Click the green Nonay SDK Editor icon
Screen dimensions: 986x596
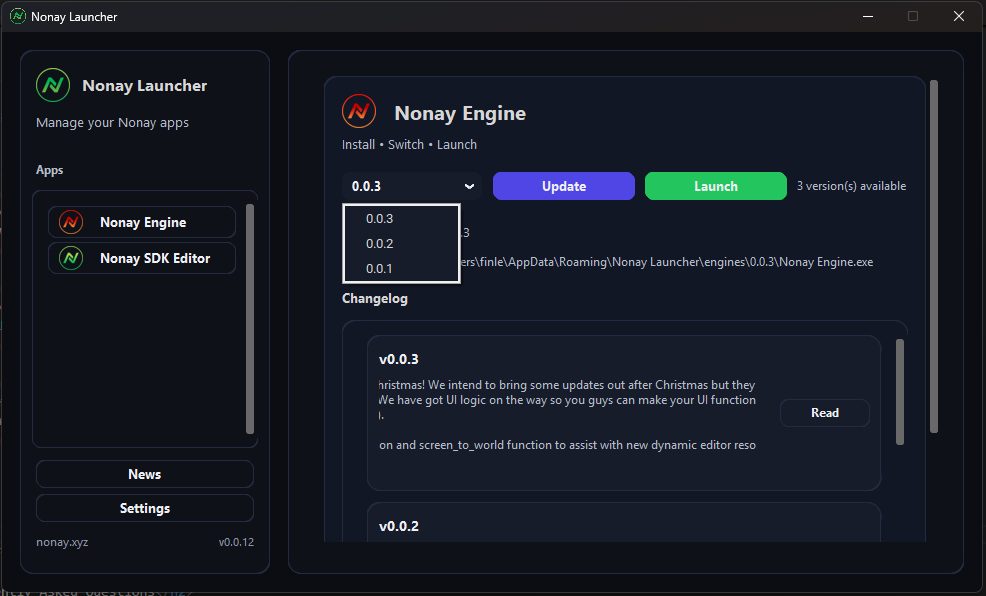point(71,258)
